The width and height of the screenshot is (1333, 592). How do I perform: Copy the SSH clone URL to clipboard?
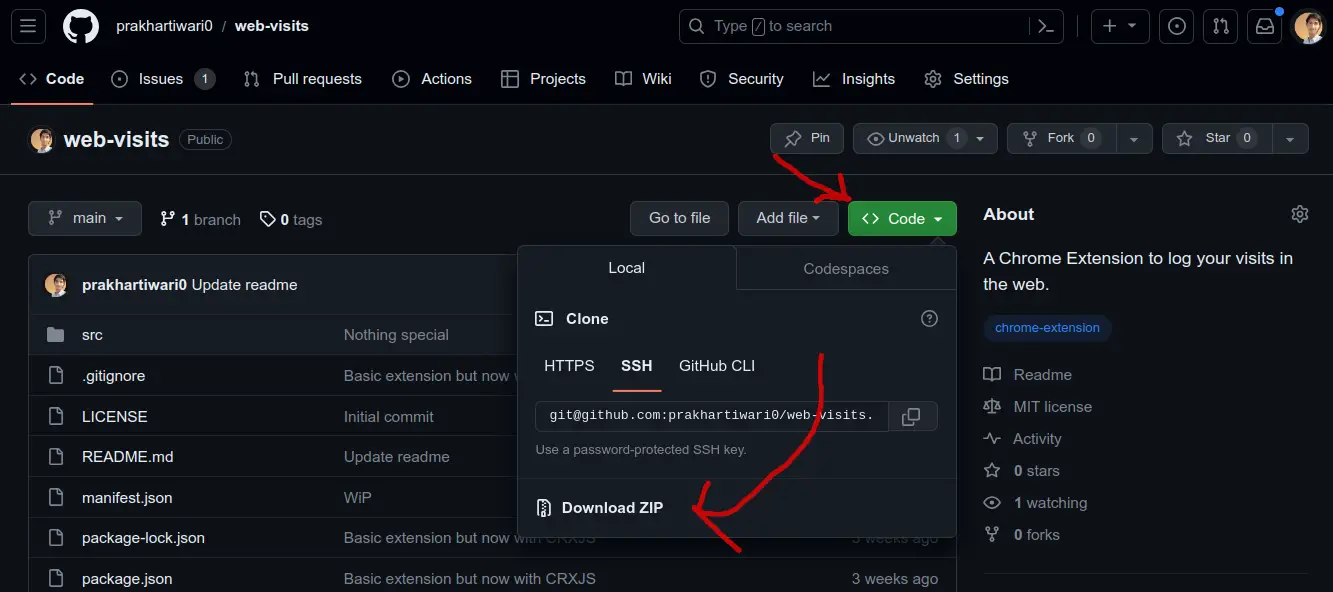pos(911,416)
